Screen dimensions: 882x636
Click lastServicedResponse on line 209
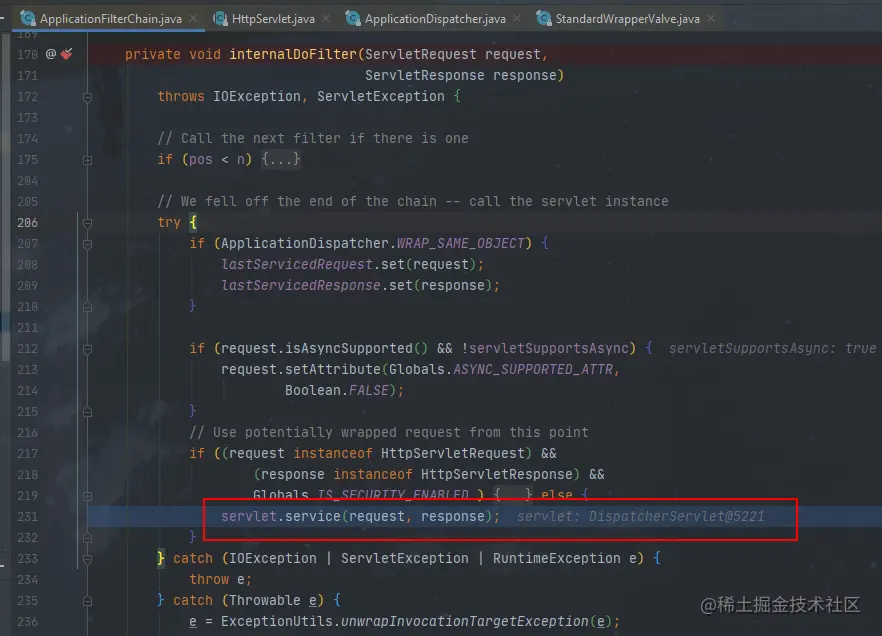coord(300,285)
